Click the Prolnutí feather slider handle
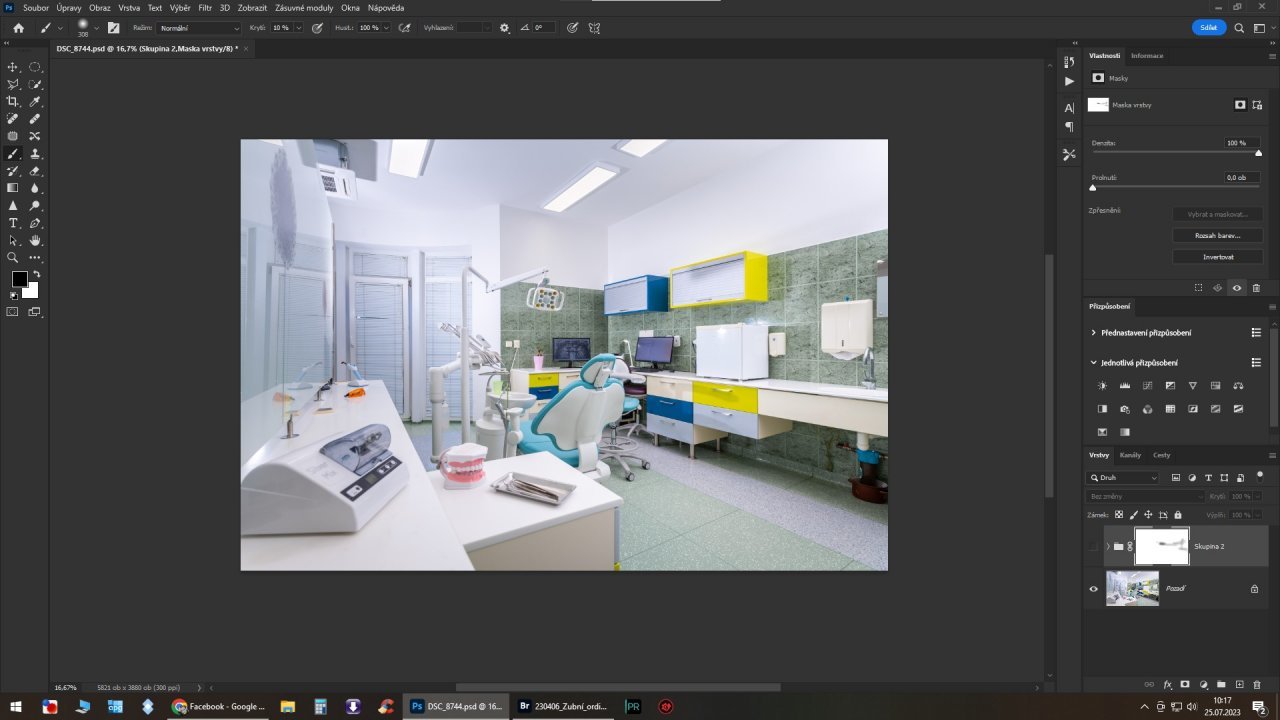 (x=1092, y=187)
